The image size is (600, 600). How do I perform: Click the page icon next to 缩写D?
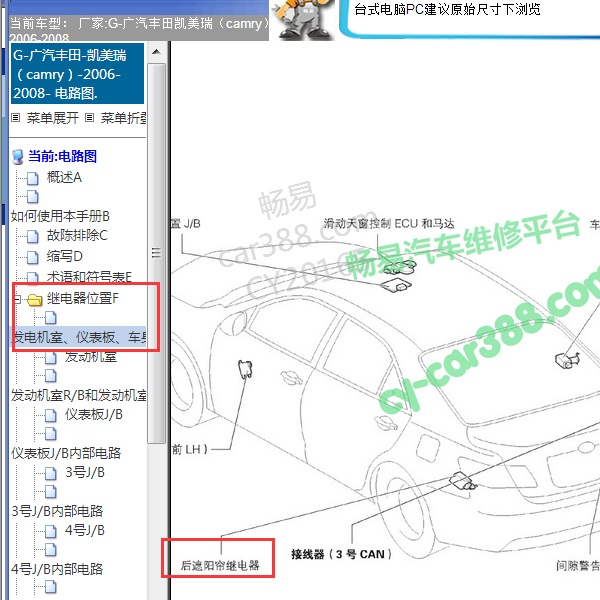pos(33,257)
